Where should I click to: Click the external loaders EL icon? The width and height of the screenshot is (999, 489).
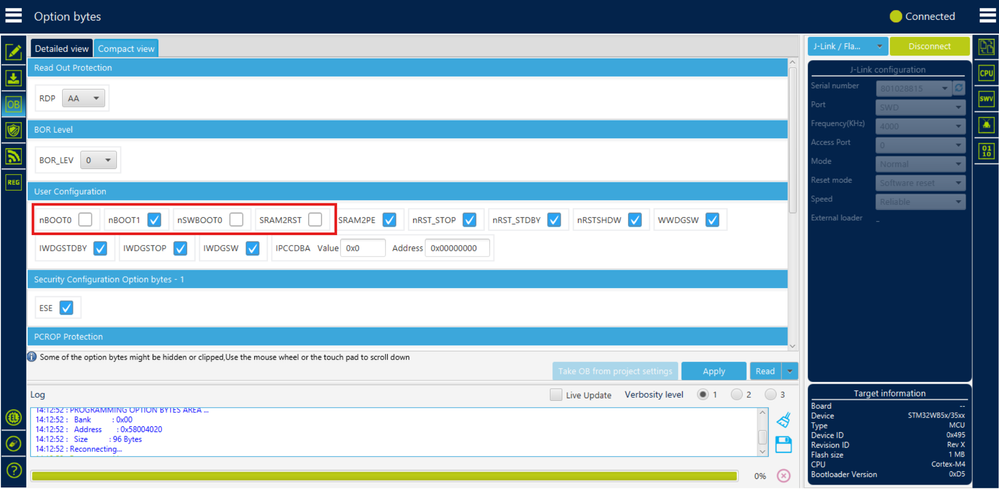point(13,418)
